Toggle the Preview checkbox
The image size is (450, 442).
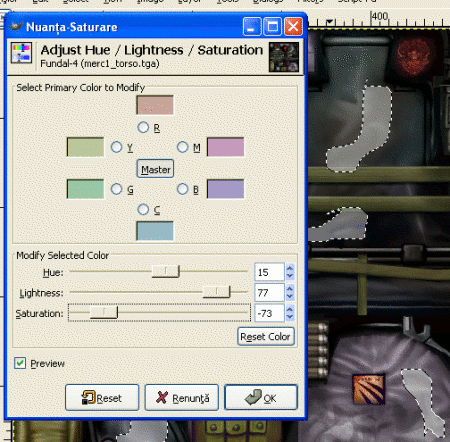pos(20,363)
